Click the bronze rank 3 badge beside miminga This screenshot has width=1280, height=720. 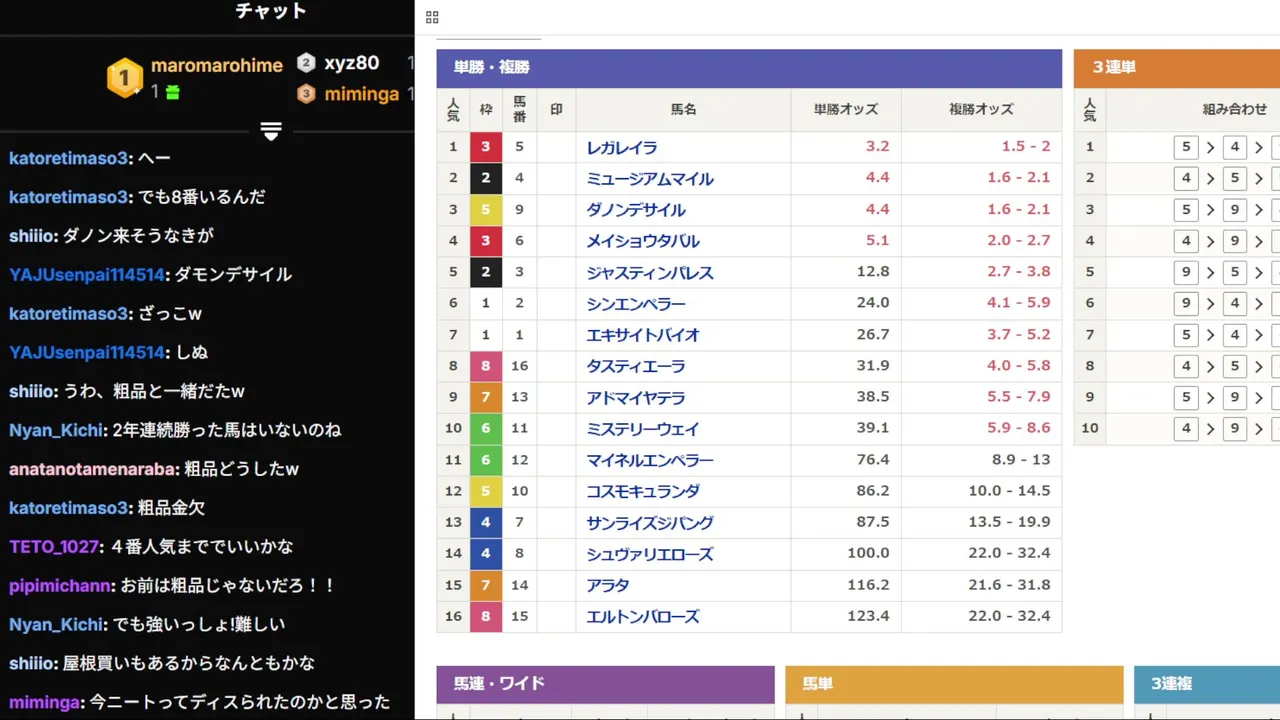click(x=306, y=94)
